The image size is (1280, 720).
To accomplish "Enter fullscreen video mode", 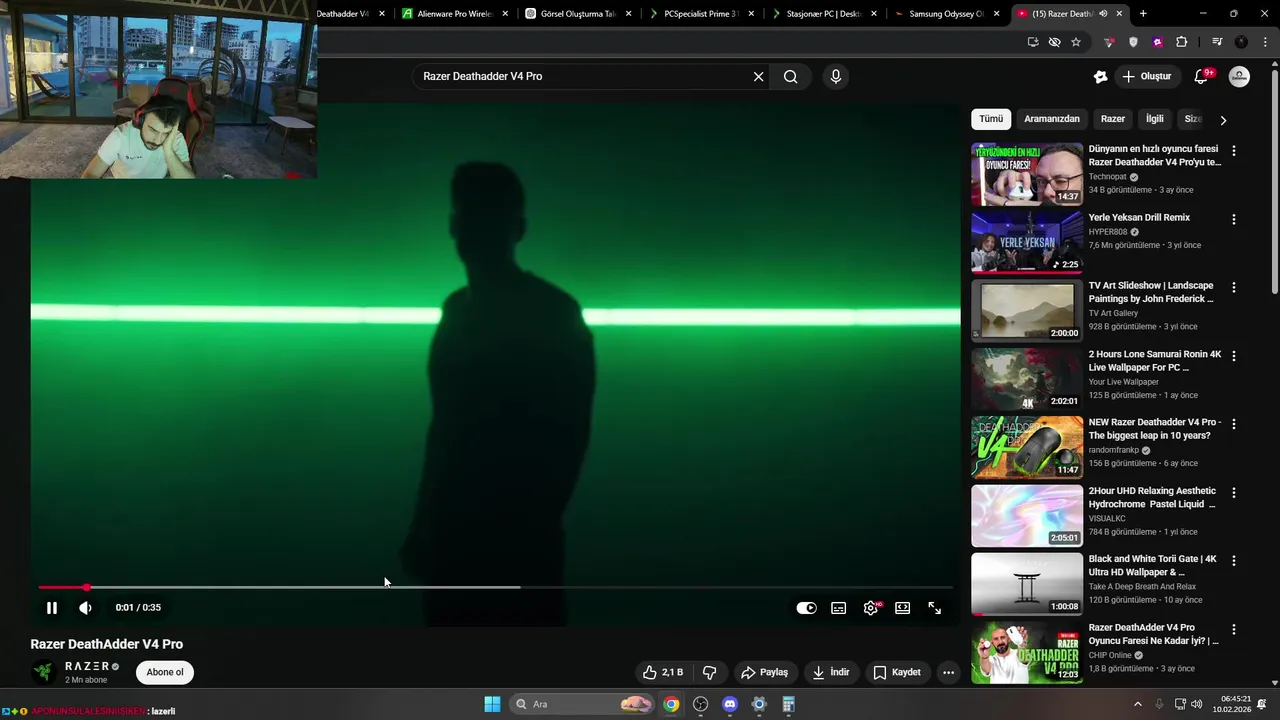I will pos(935,608).
